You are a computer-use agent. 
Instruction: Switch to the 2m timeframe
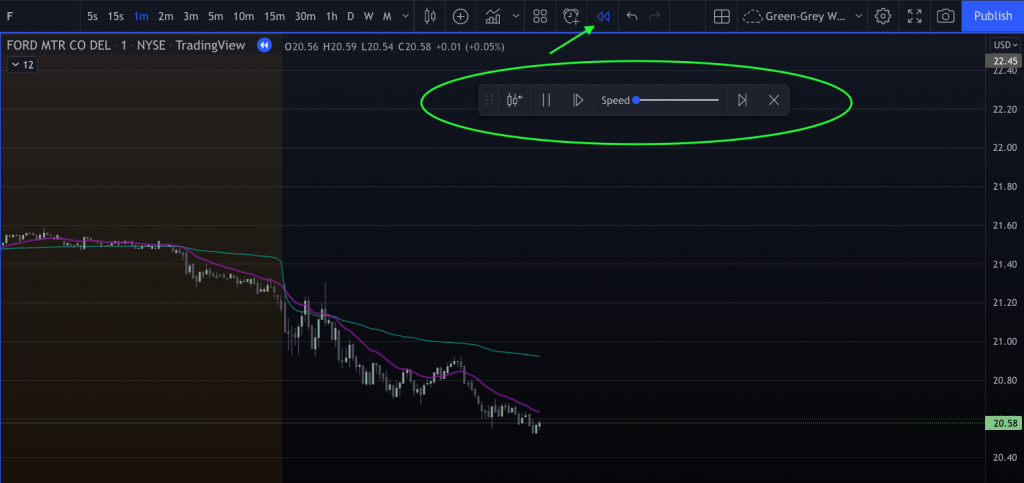click(x=166, y=16)
